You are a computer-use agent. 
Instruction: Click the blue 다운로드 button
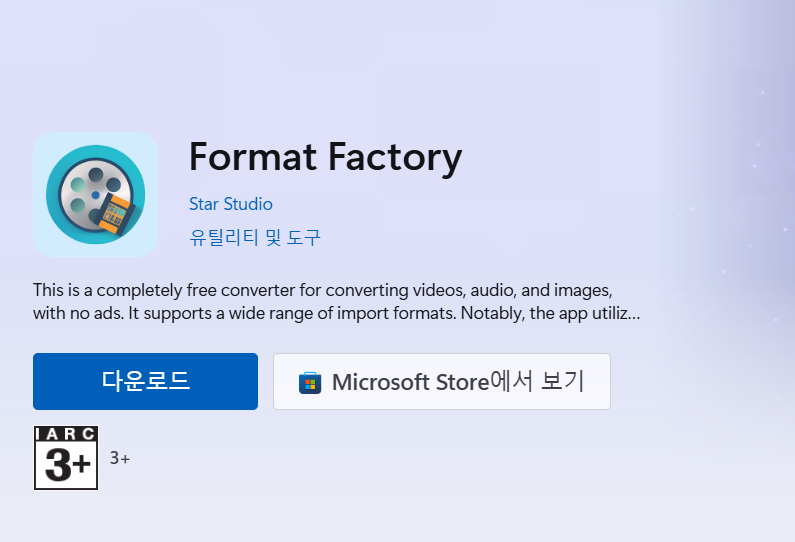[146, 381]
